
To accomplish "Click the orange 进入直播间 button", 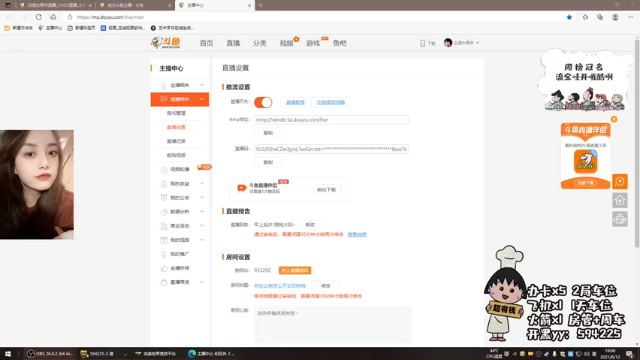I will [x=295, y=271].
